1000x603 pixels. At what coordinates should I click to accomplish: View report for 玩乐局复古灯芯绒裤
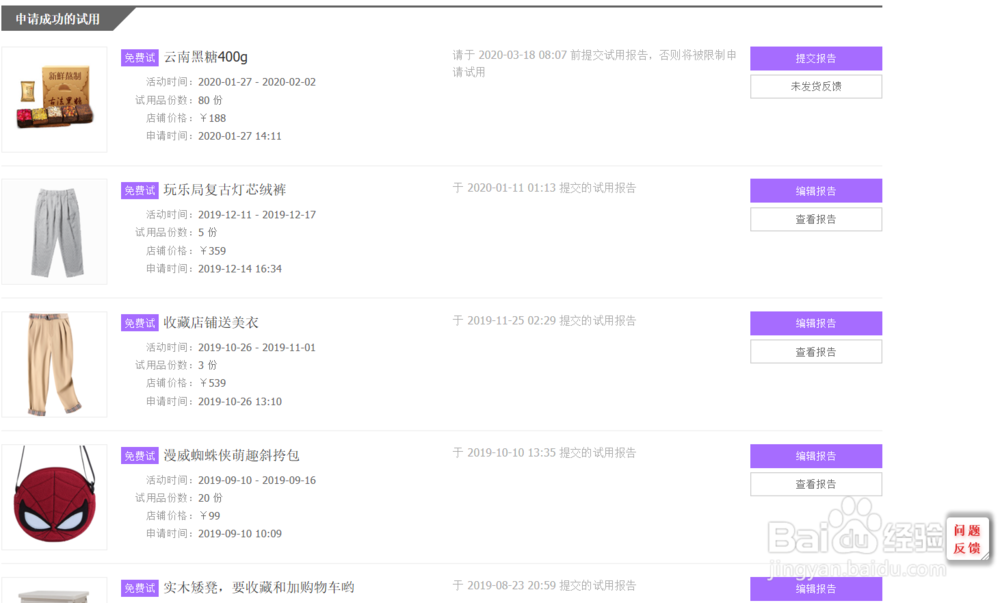point(816,219)
